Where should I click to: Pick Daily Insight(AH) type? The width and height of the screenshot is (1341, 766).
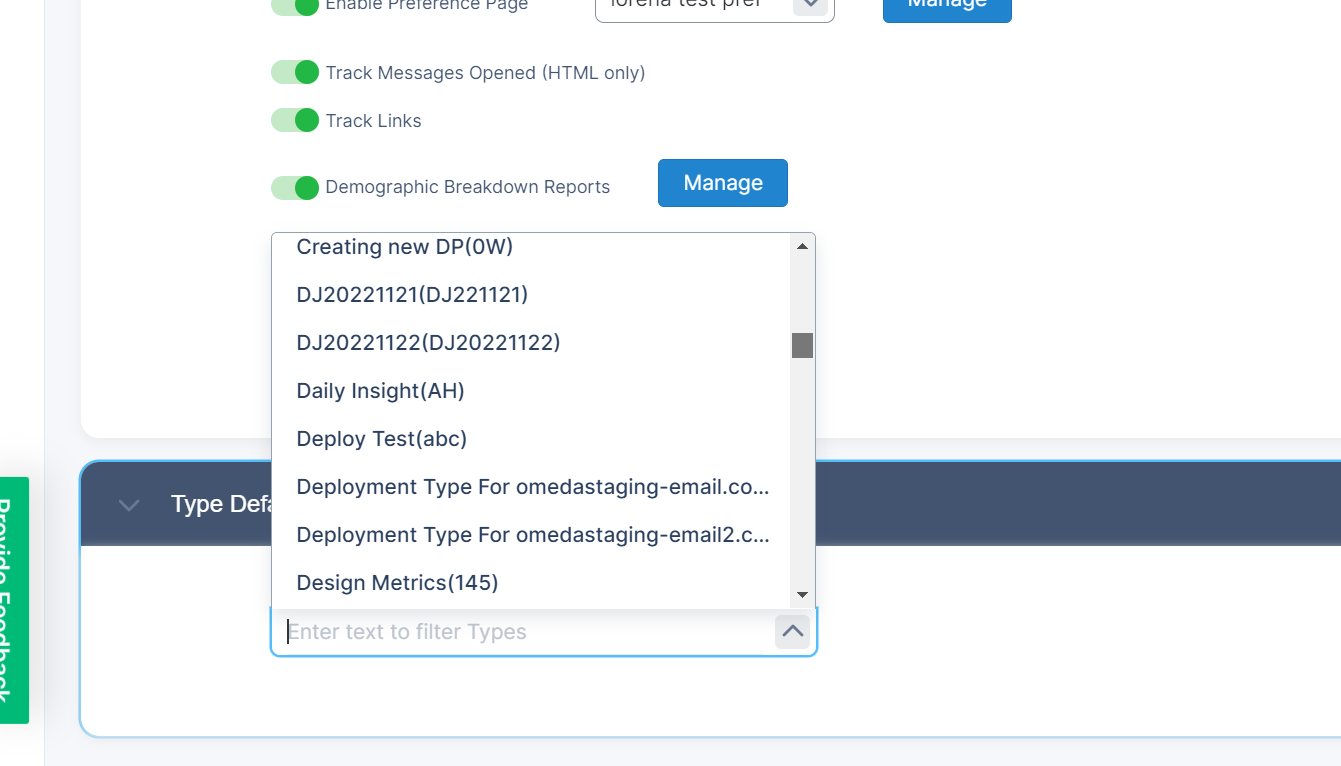tap(380, 391)
